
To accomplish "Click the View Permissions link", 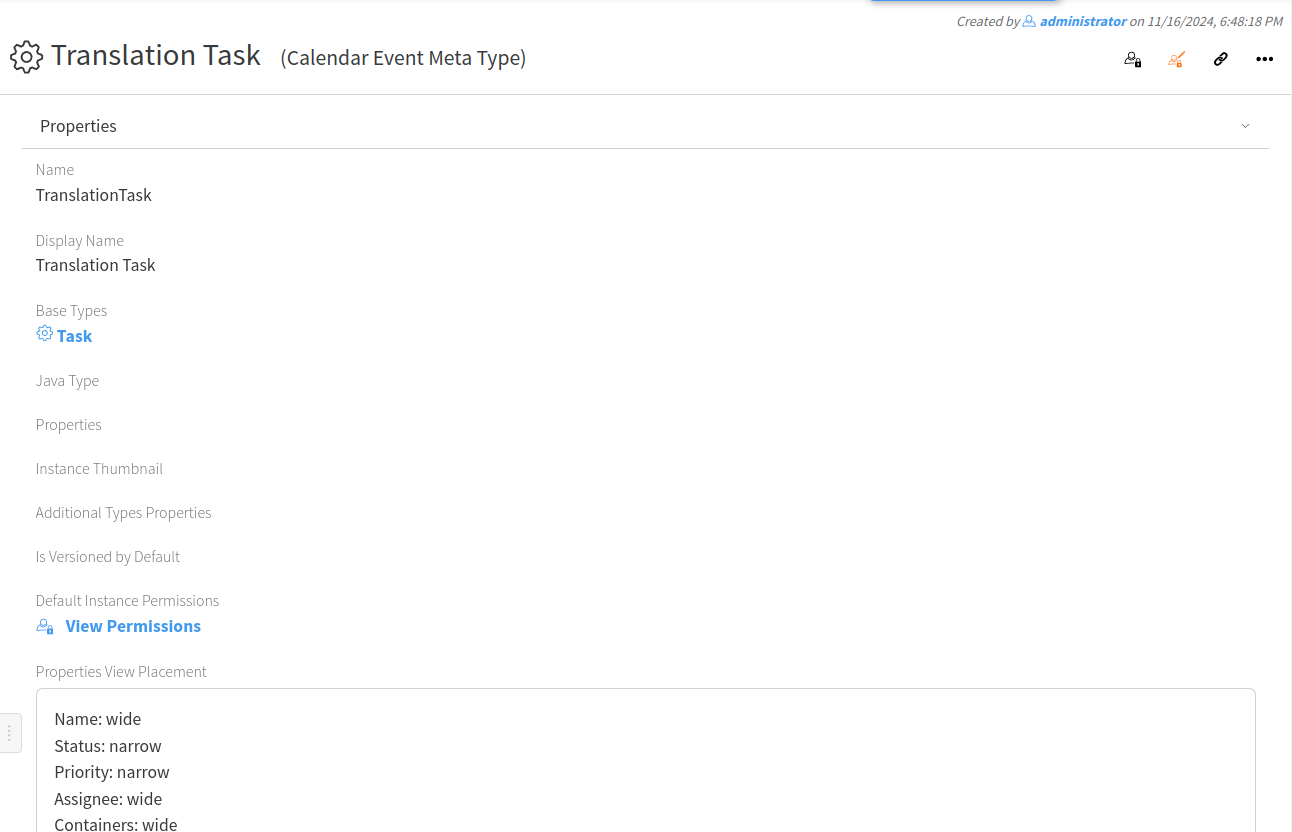I will [x=133, y=626].
